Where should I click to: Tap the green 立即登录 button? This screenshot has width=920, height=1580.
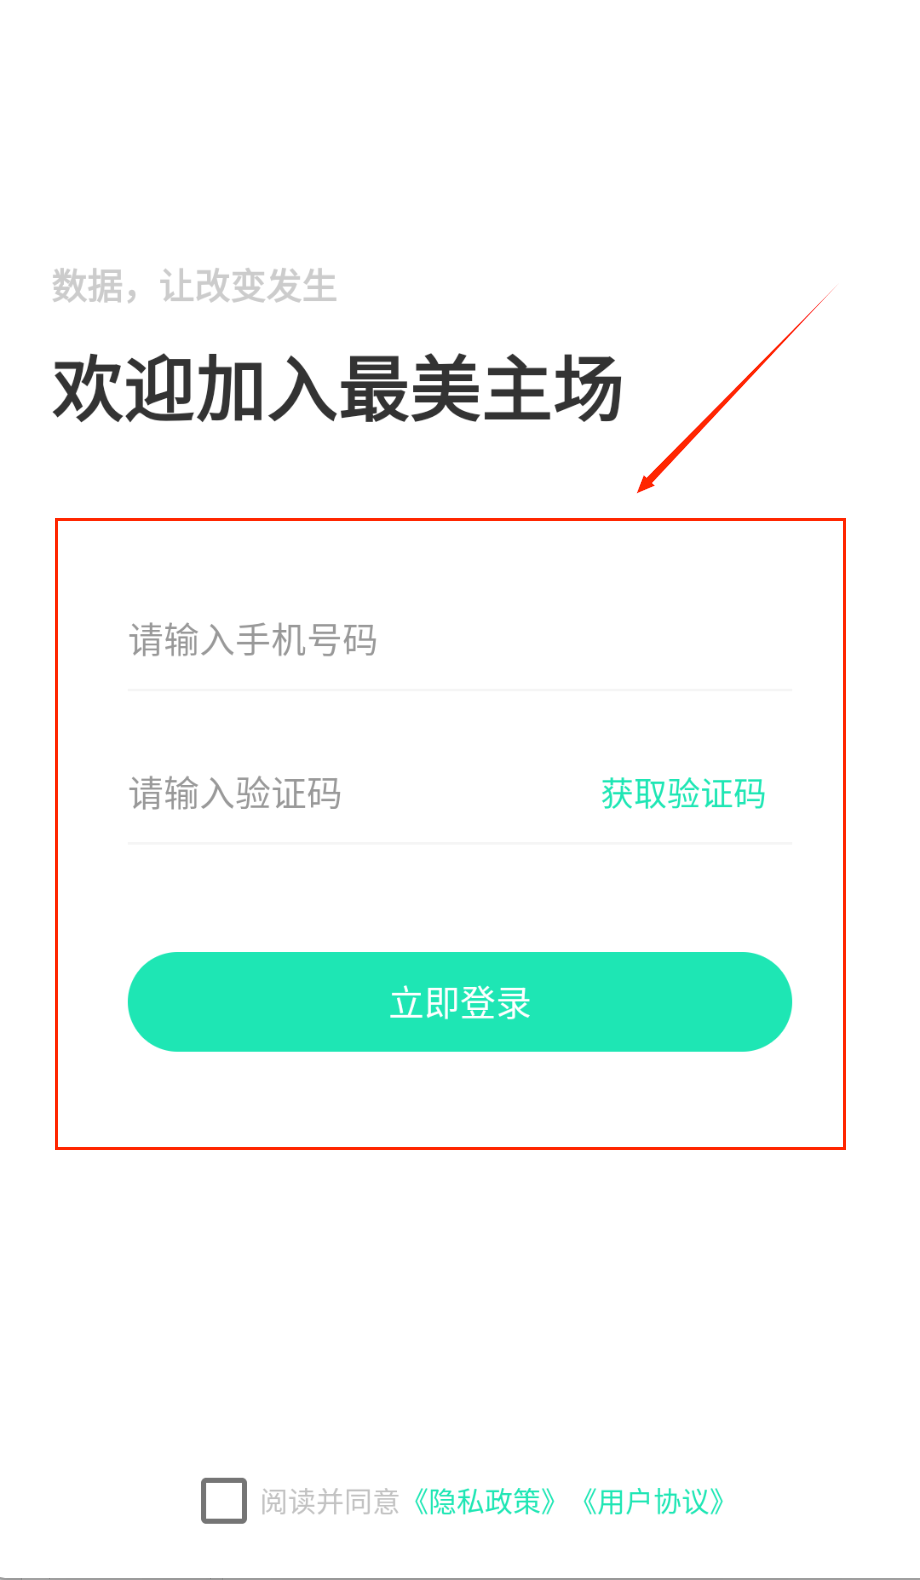pyautogui.click(x=460, y=1002)
